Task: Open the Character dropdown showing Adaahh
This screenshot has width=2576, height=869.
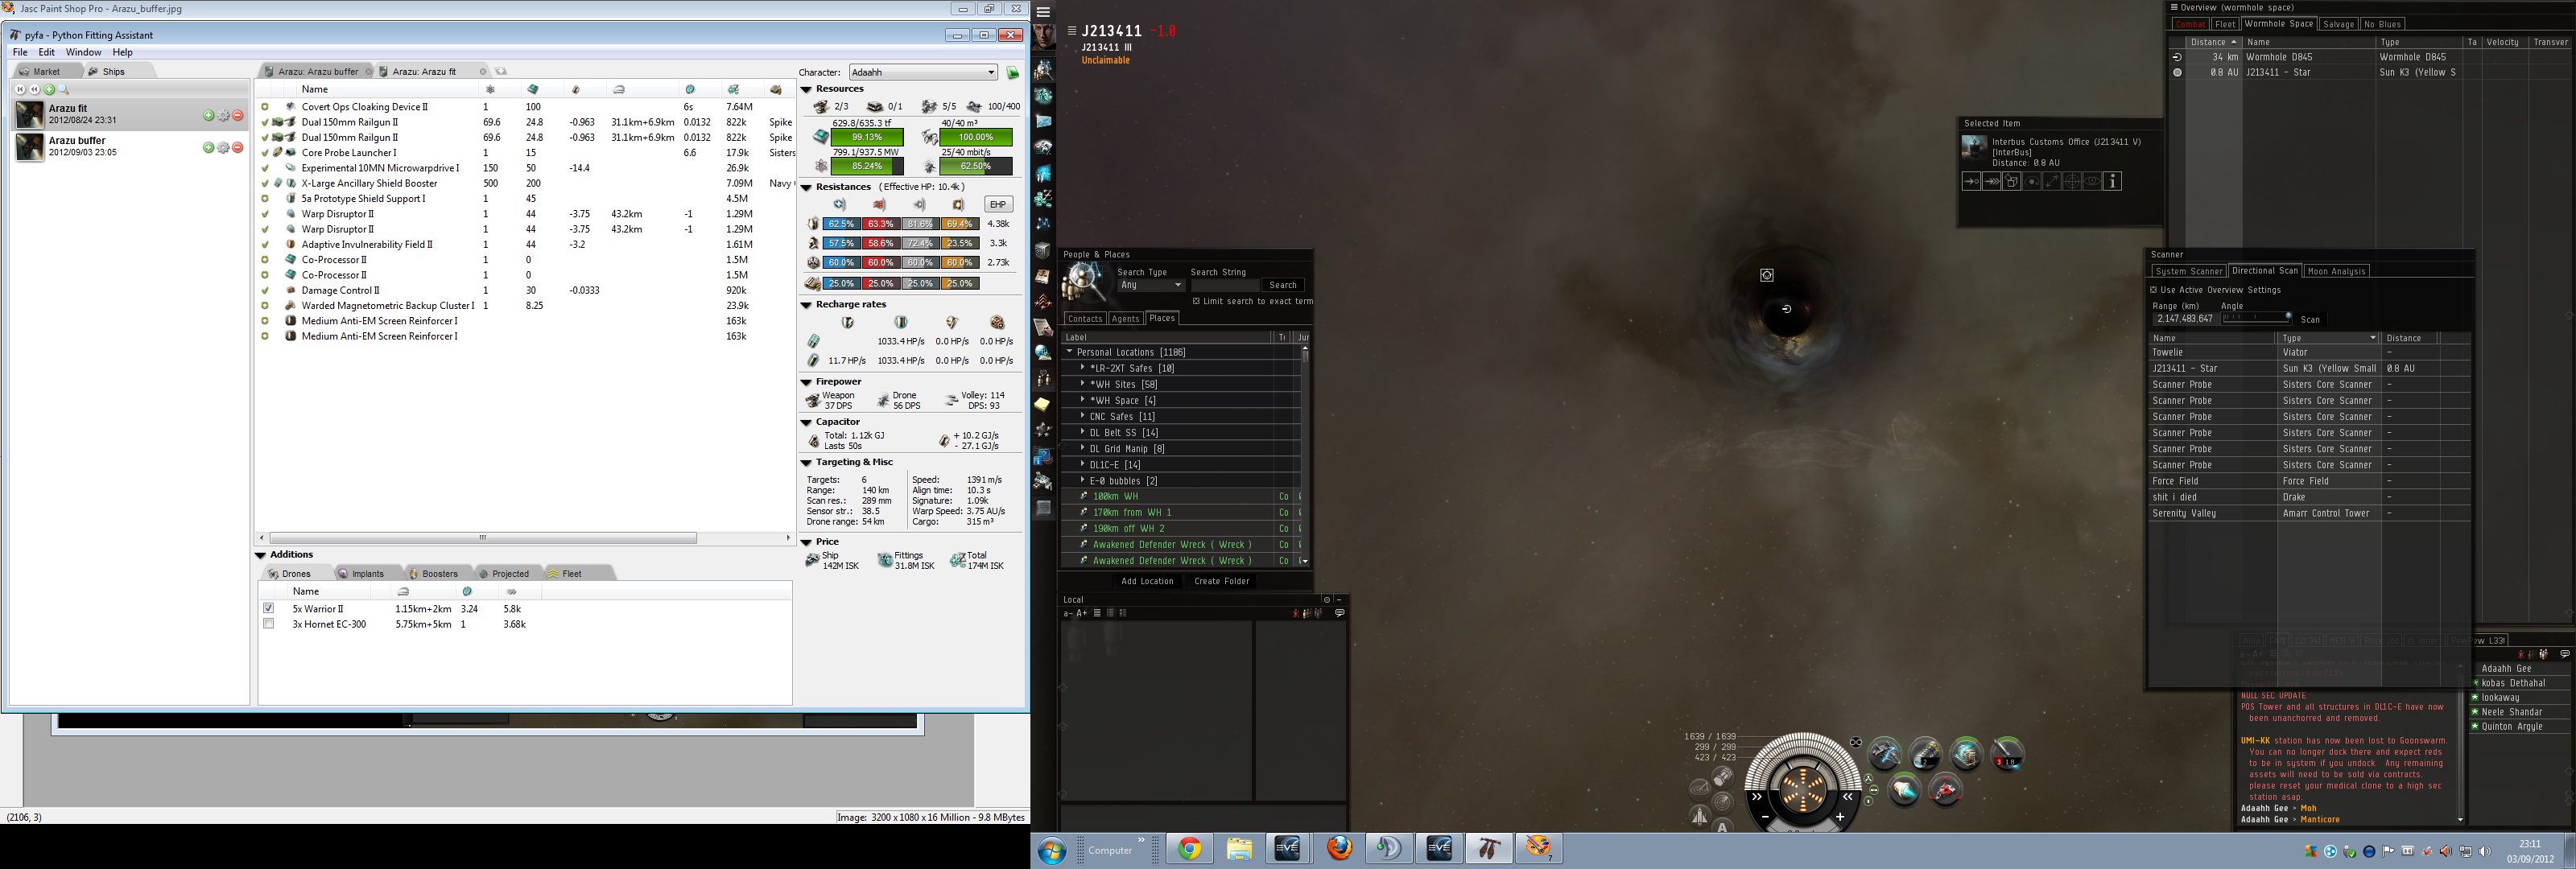Action: [922, 72]
